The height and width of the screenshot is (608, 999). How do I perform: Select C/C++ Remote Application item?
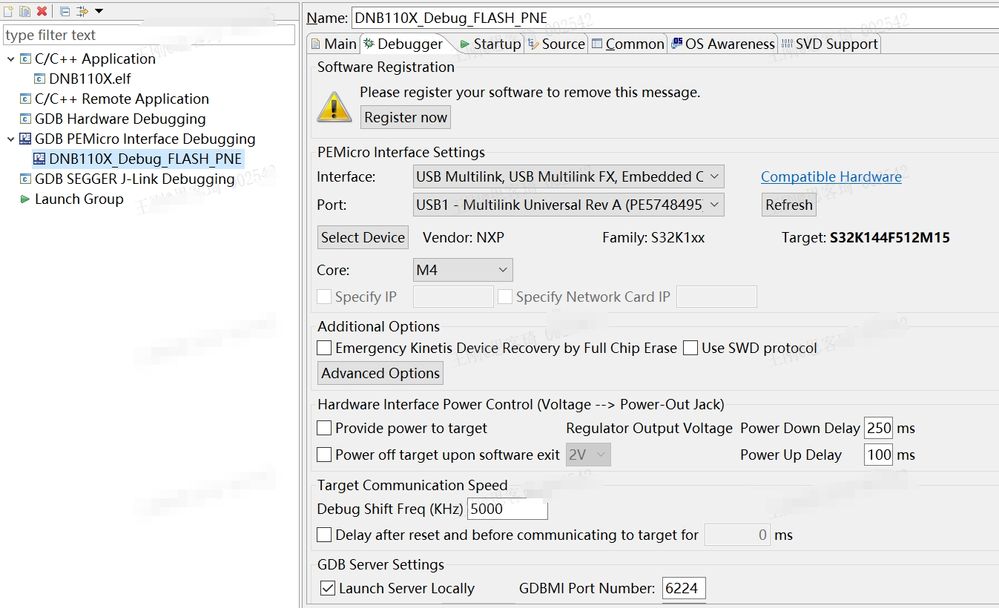click(122, 99)
